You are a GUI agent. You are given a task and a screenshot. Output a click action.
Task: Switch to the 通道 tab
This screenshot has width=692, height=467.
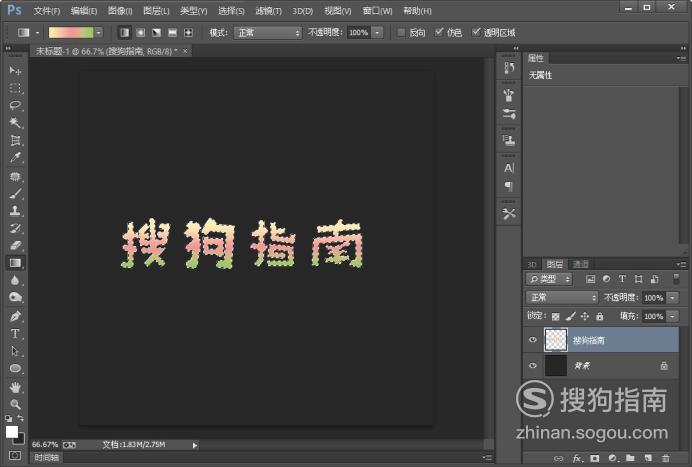point(580,264)
